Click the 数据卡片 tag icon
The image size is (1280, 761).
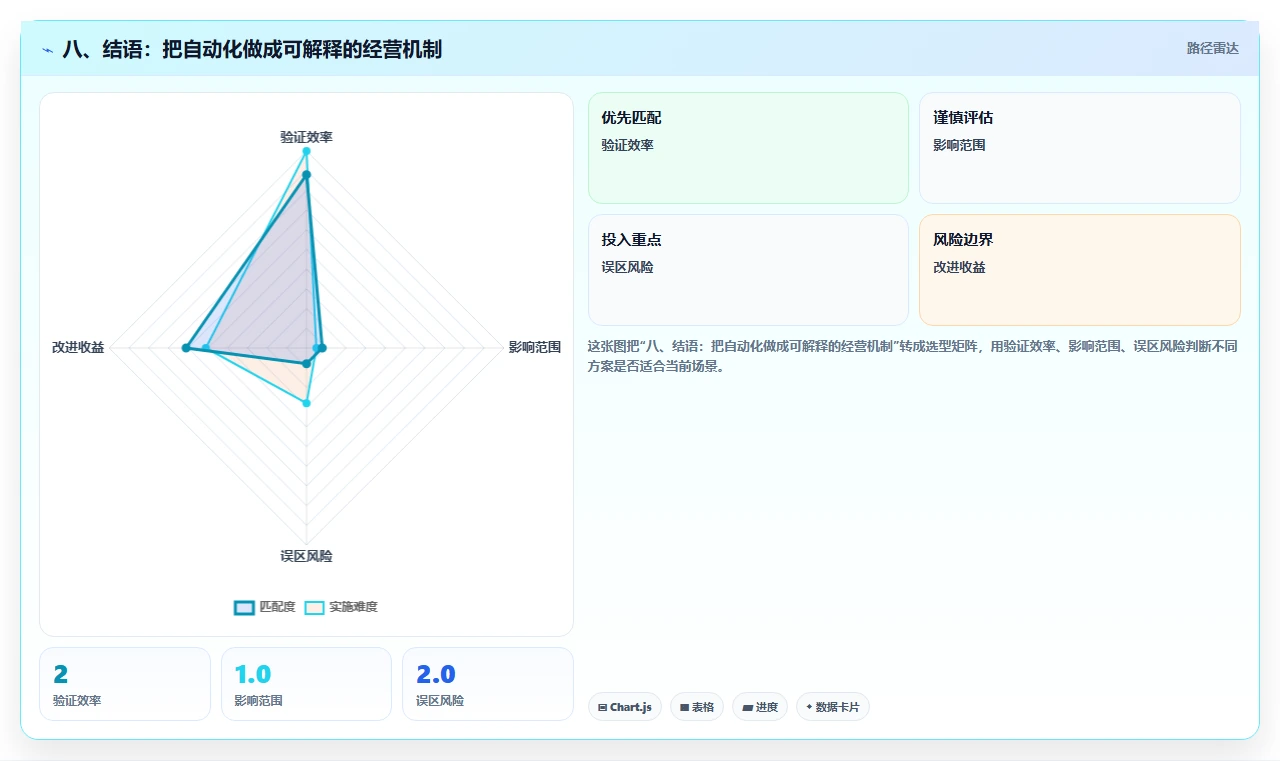click(809, 707)
